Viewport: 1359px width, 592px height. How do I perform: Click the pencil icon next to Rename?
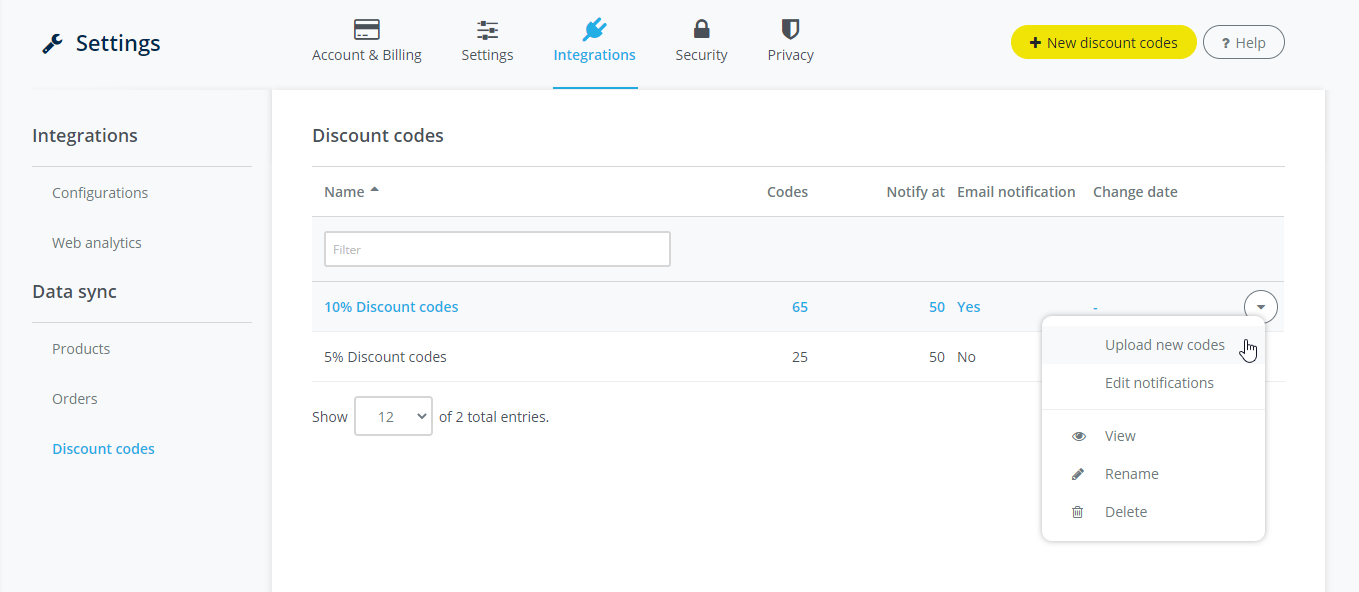(1078, 473)
